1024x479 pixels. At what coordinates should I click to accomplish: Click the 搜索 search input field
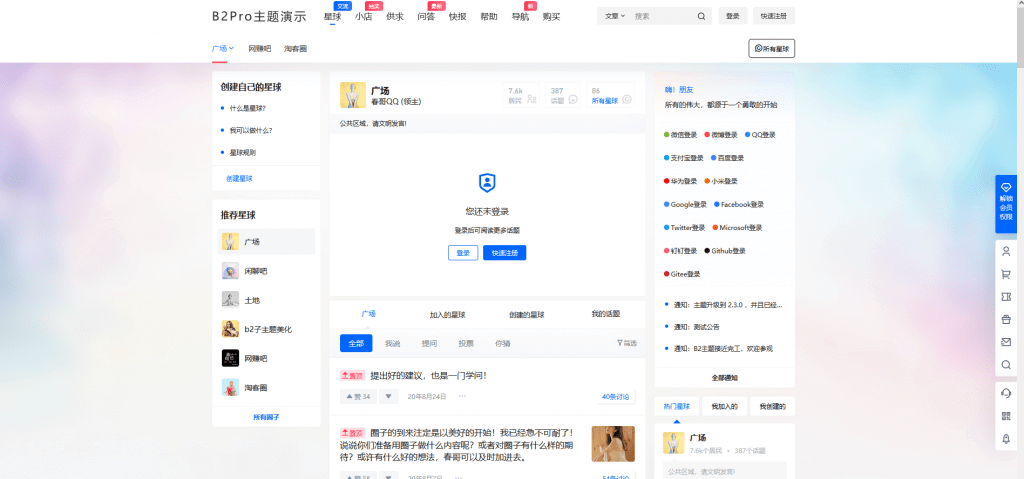click(662, 16)
